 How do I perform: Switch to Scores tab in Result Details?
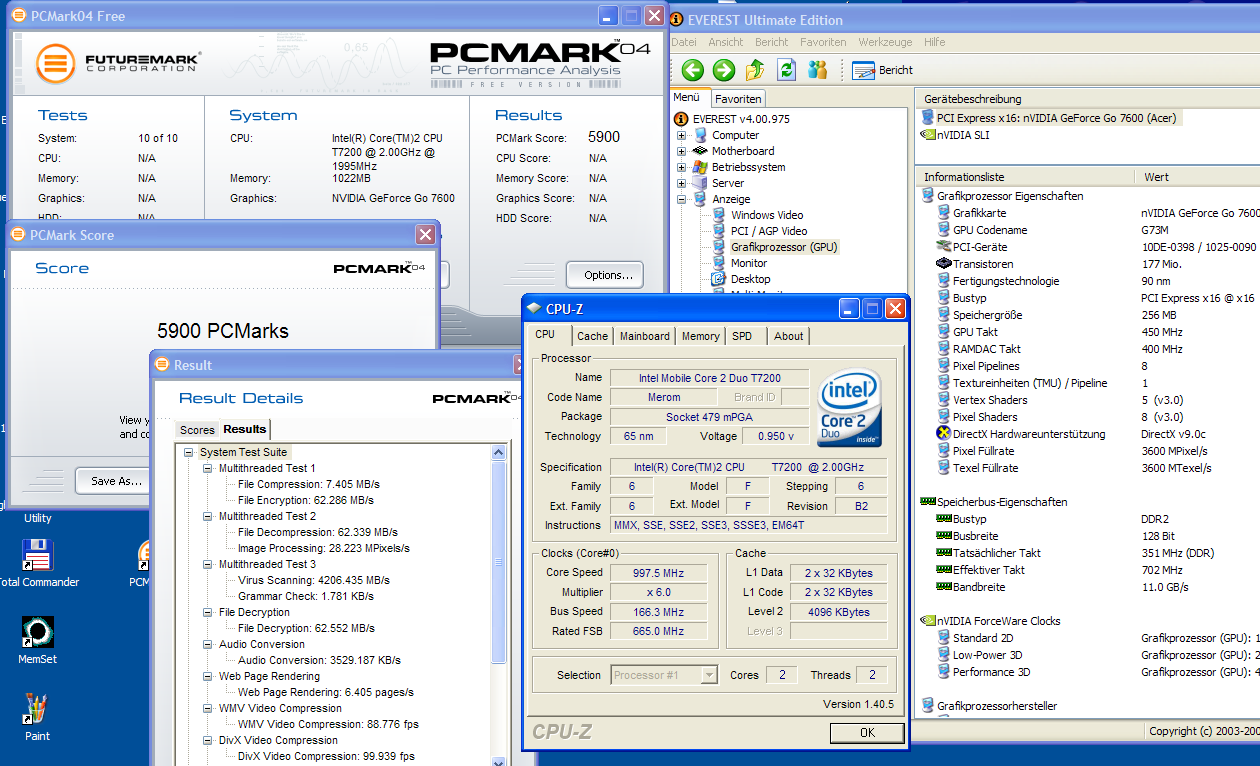(197, 430)
